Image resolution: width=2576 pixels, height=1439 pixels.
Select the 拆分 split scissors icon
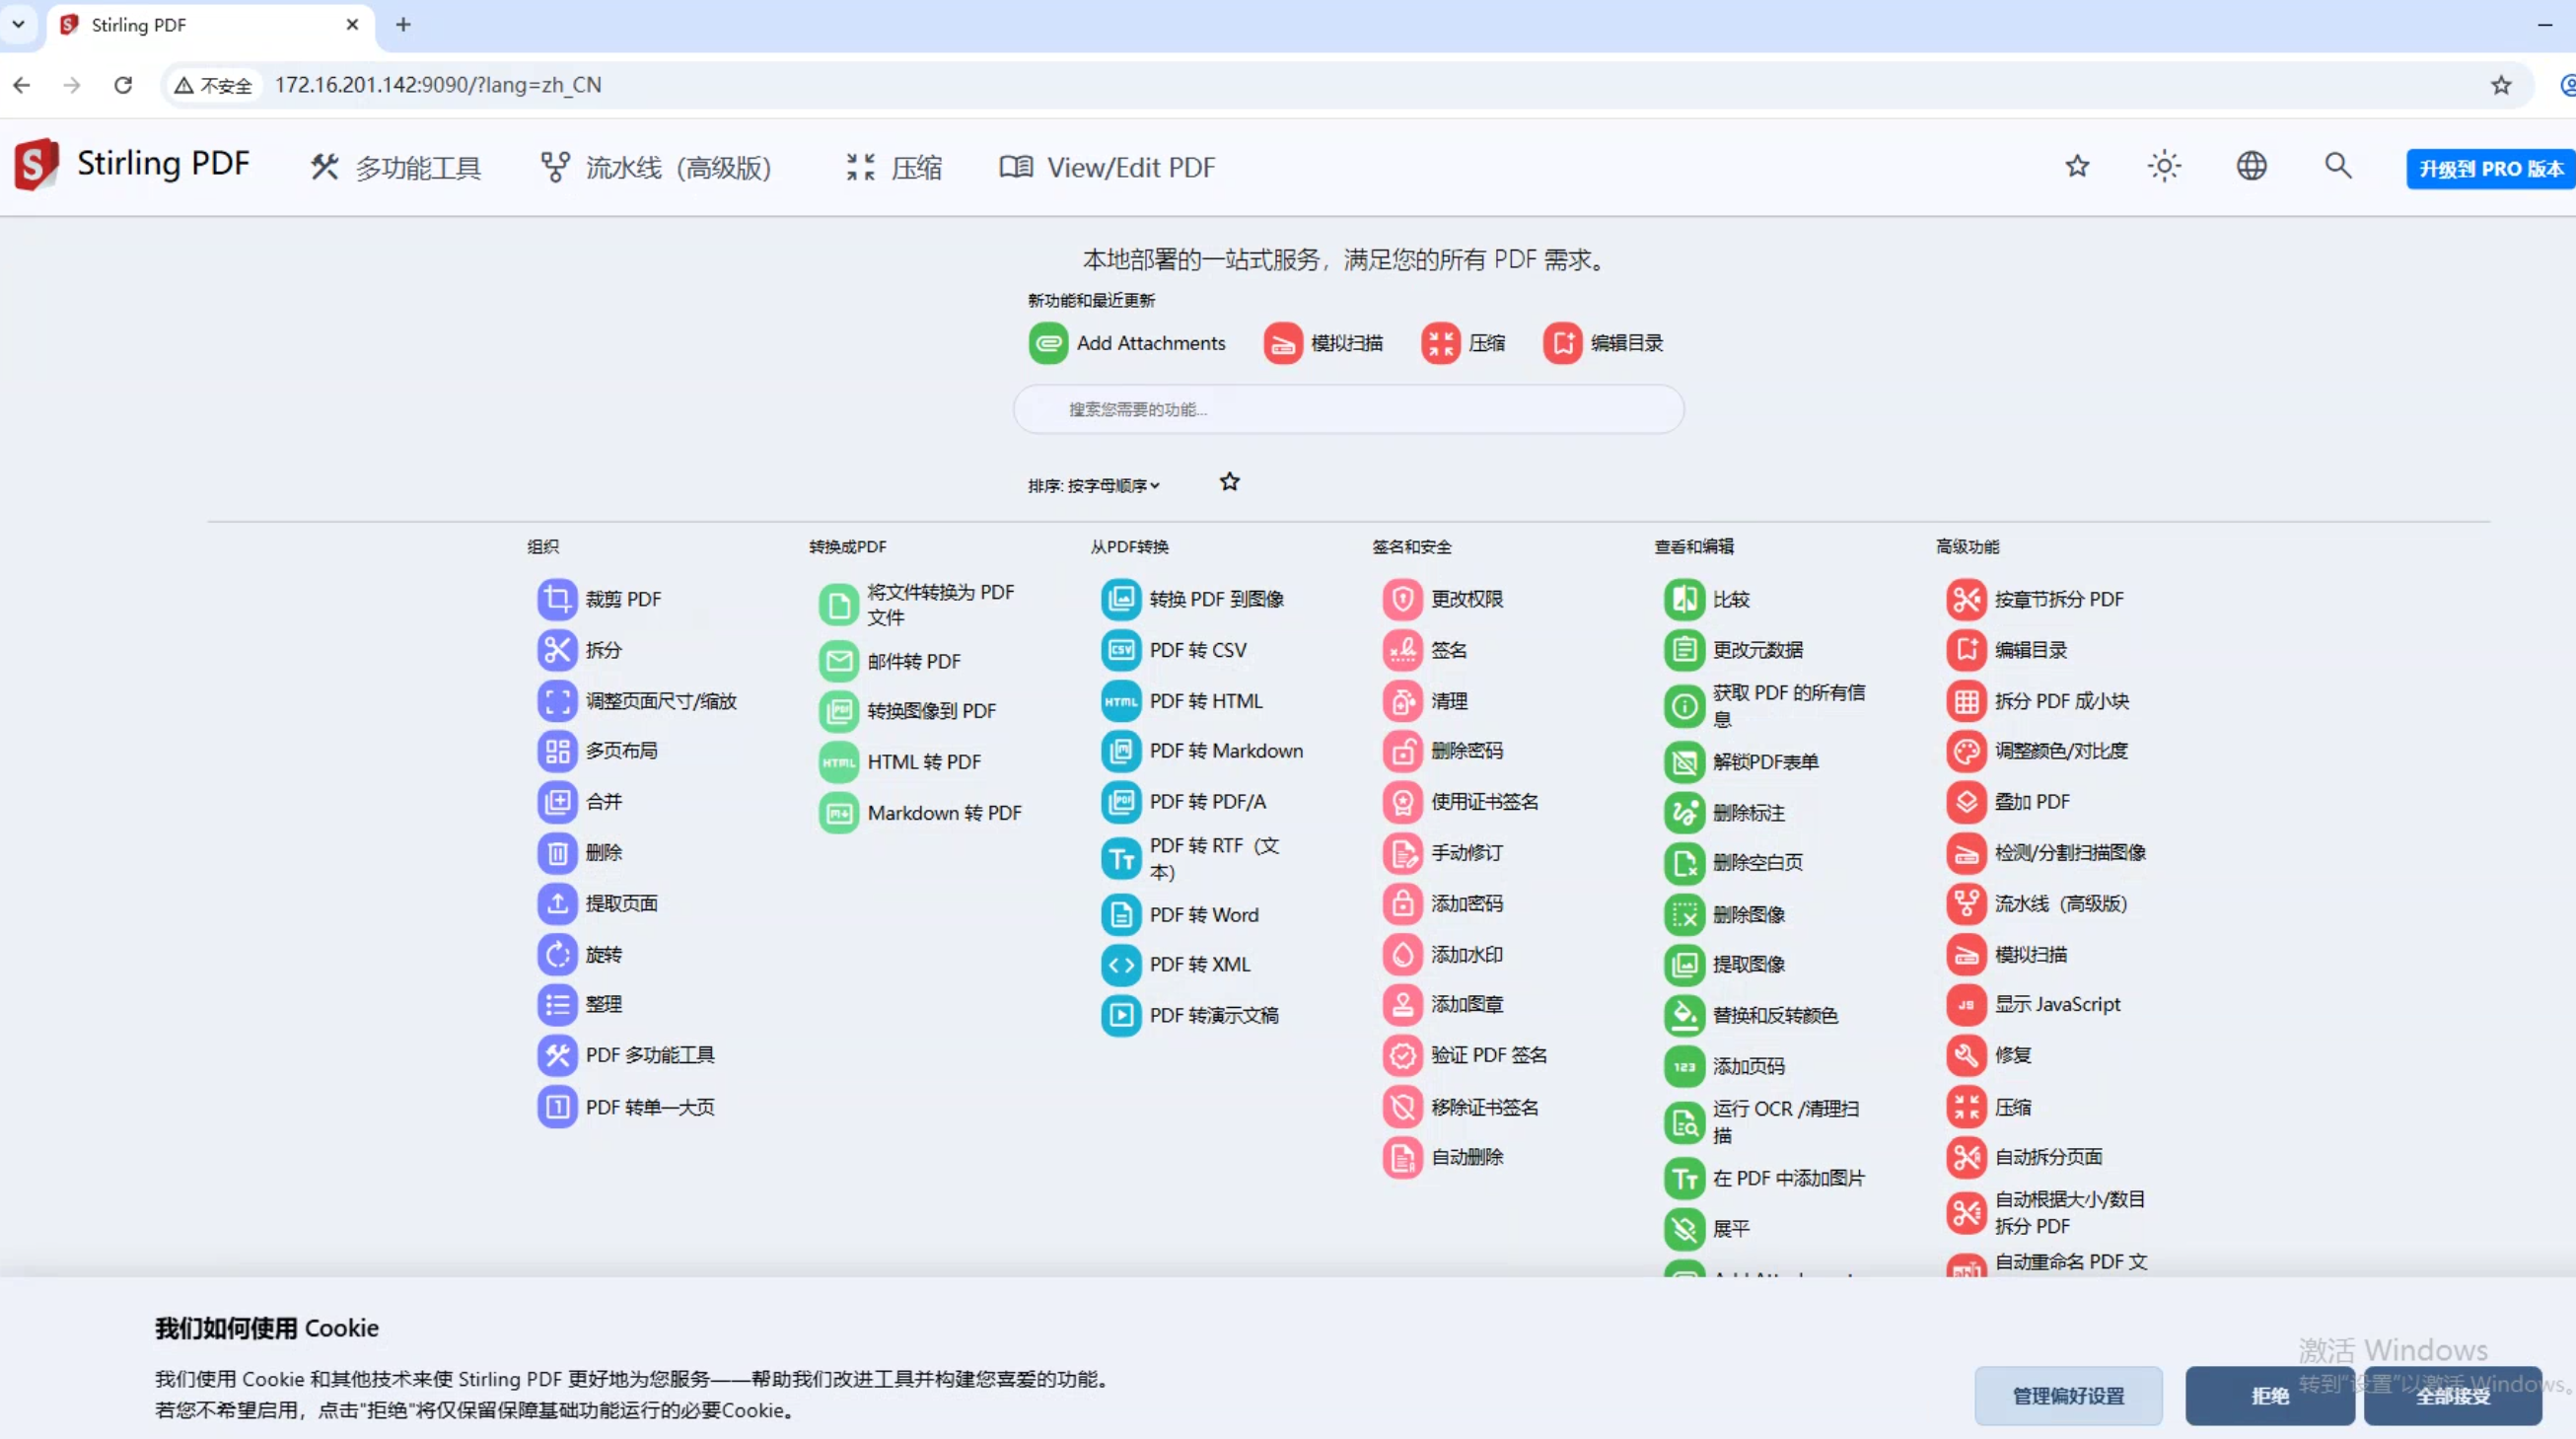557,650
